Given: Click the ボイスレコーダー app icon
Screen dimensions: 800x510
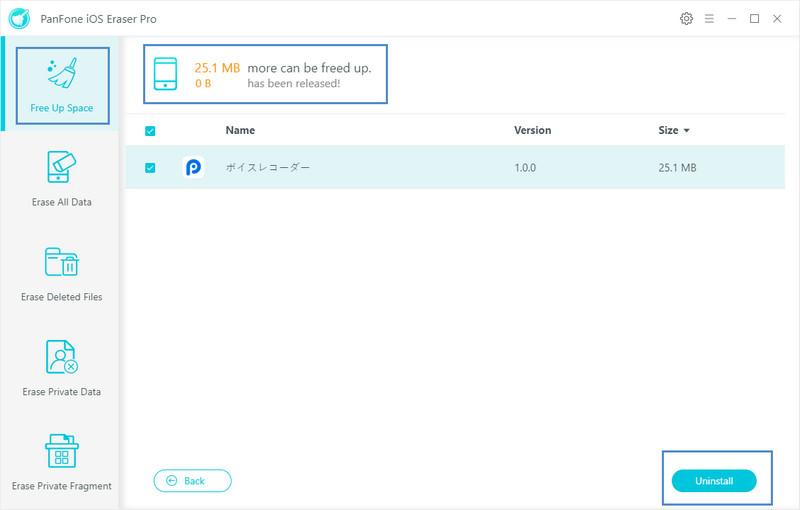Looking at the screenshot, I should pos(193,167).
